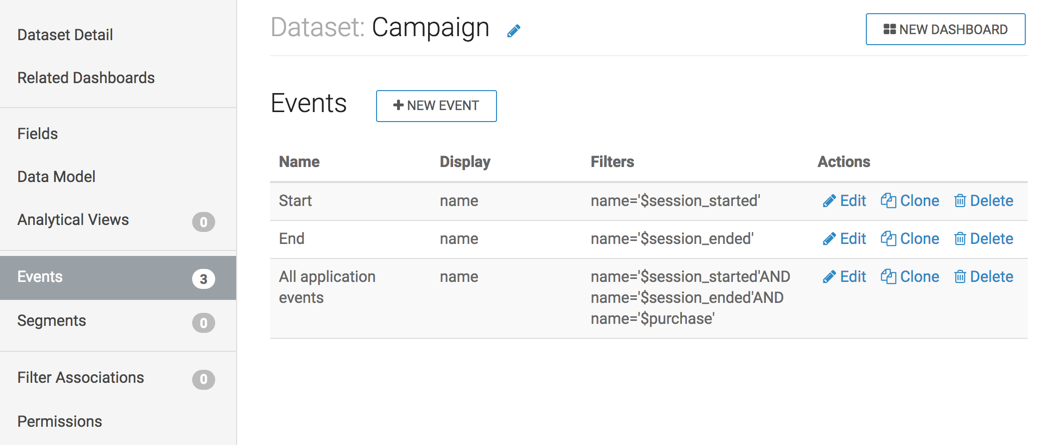Go to Related Dashboards
This screenshot has width=1056, height=445.
point(86,78)
